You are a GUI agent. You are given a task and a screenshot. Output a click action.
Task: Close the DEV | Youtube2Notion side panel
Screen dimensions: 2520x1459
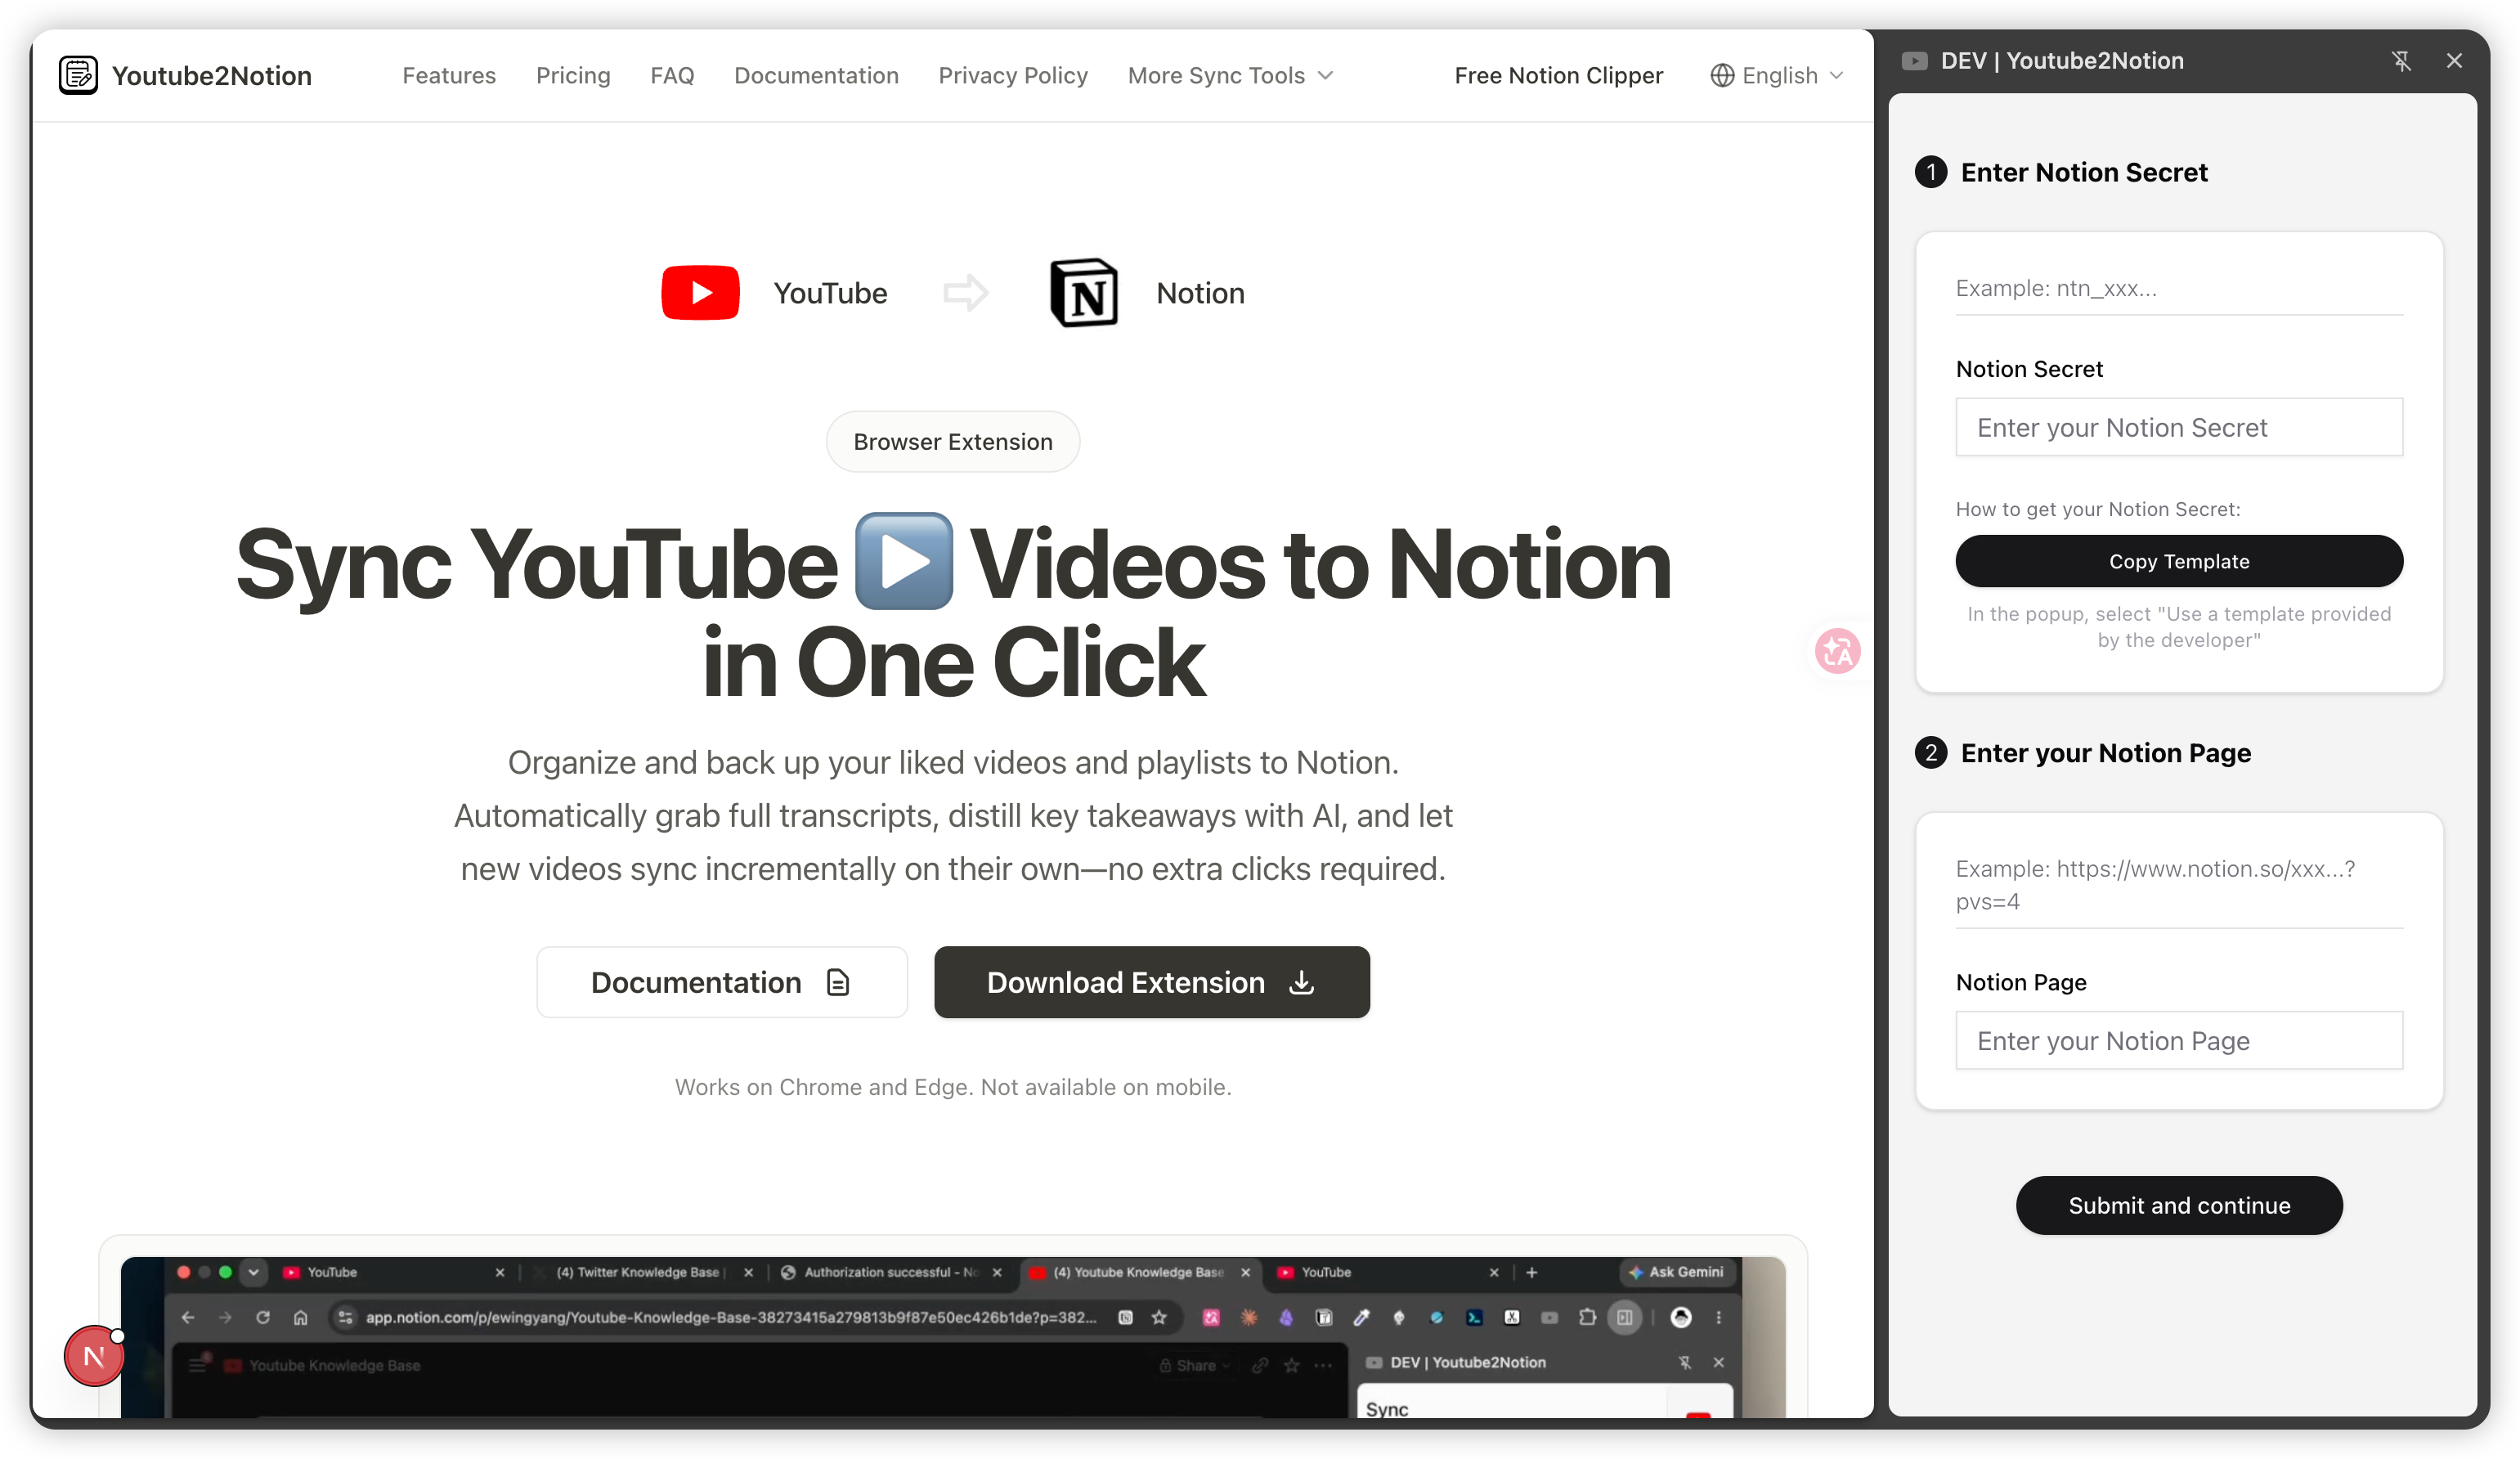pyautogui.click(x=2454, y=61)
